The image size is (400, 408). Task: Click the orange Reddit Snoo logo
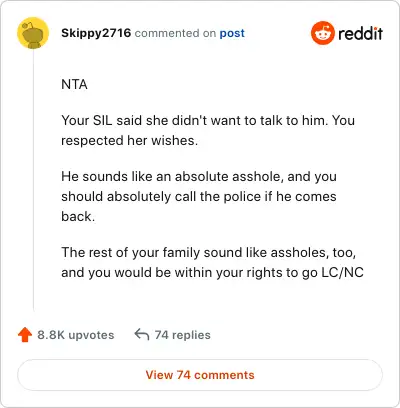(322, 33)
